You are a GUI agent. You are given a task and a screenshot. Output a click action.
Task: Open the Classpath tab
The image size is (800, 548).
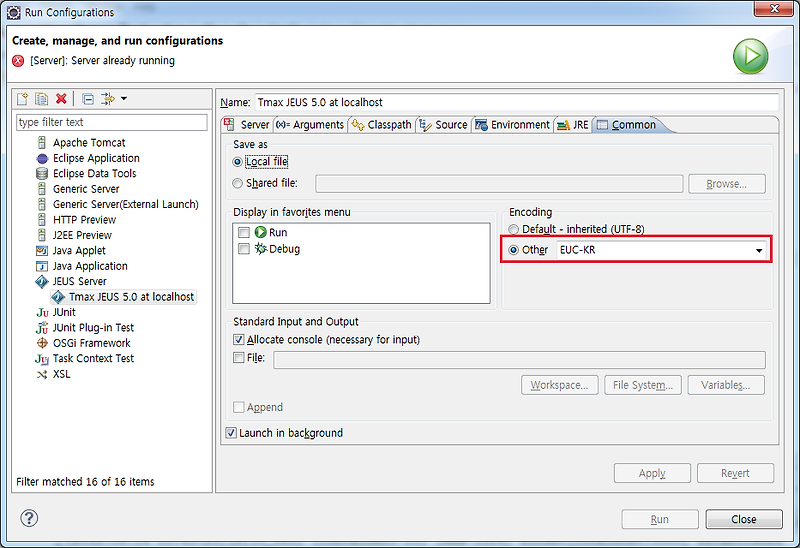pyautogui.click(x=382, y=124)
